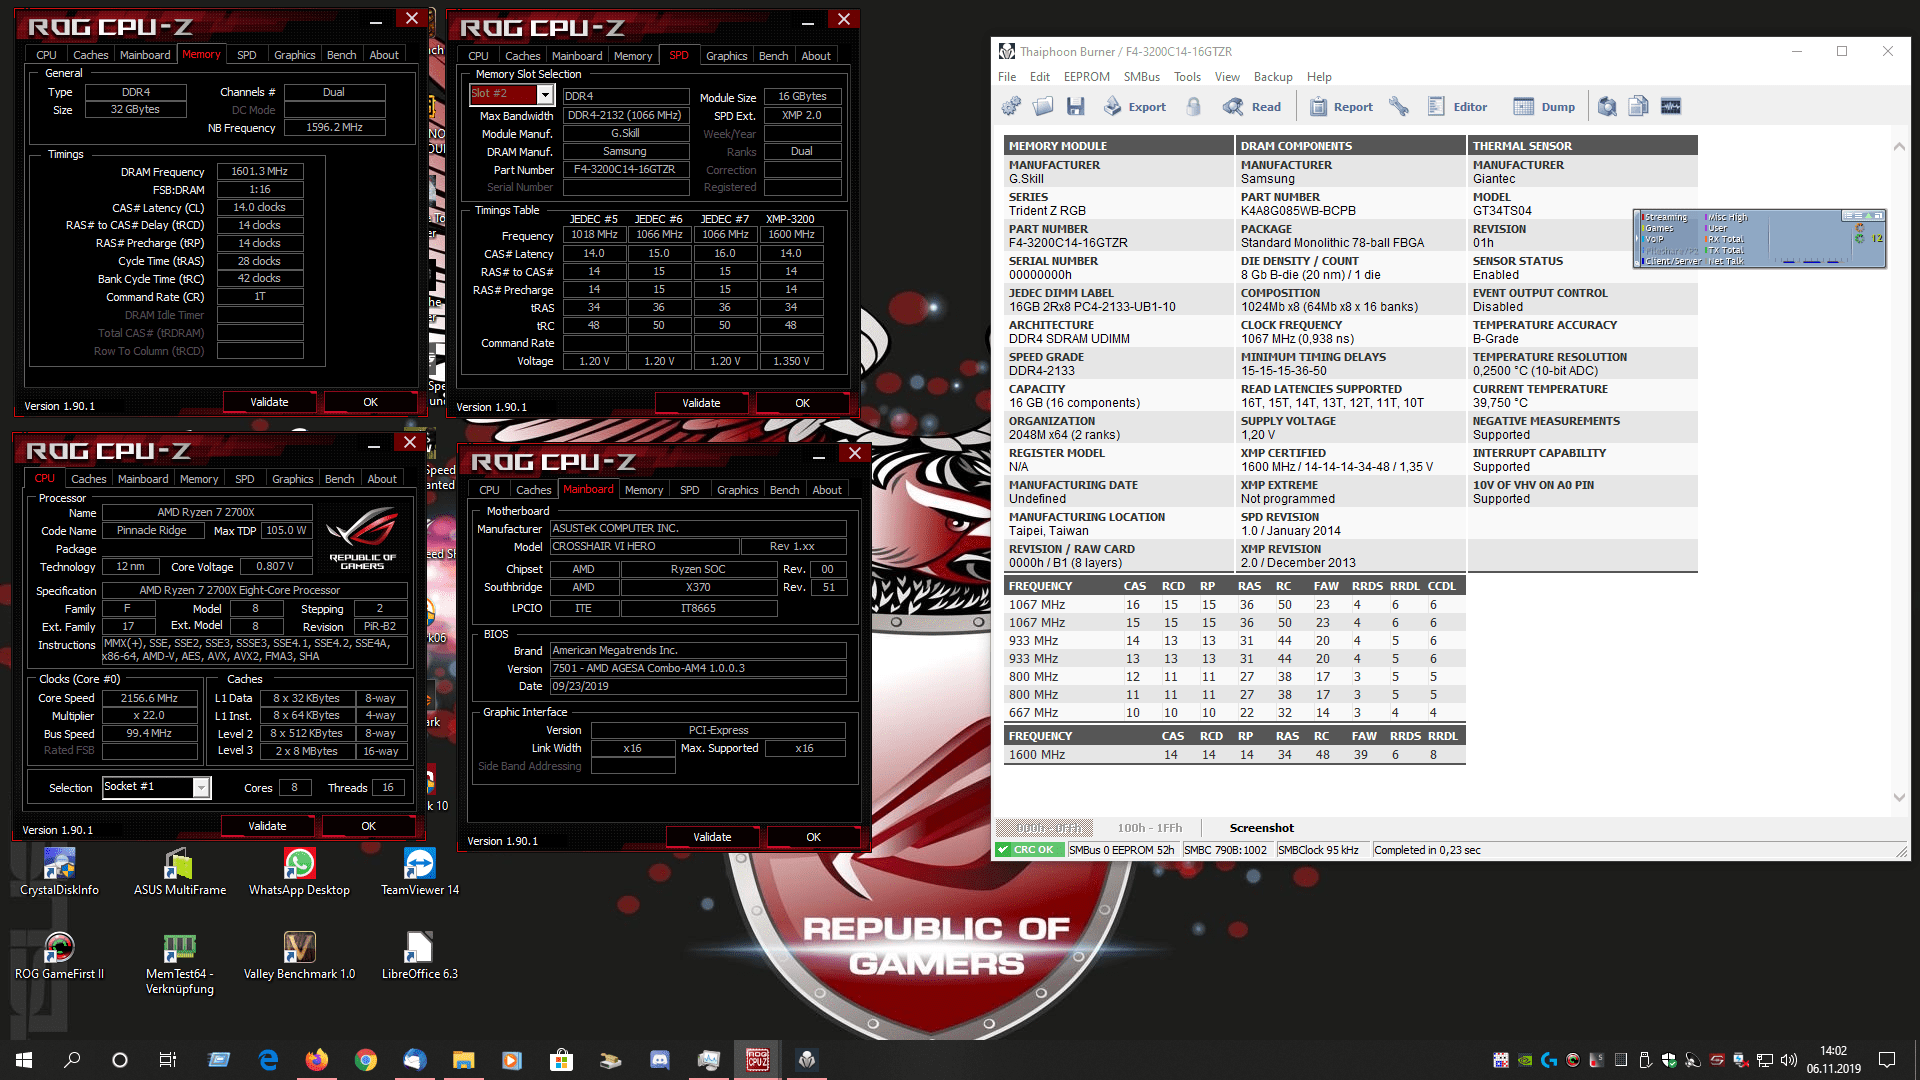This screenshot has width=1920, height=1080.
Task: Click the 000h - 0FFh tab
Action: (x=1047, y=828)
